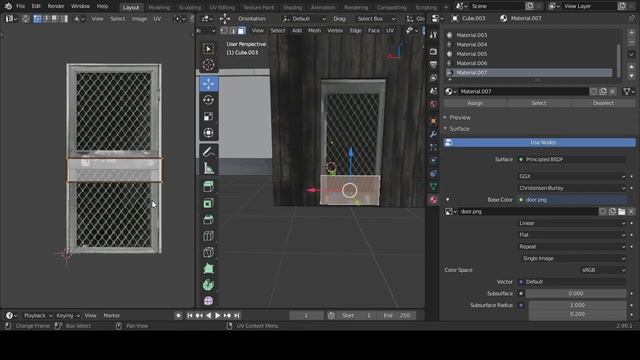640x360 pixels.
Task: Move material slot down
Action: tap(631, 76)
